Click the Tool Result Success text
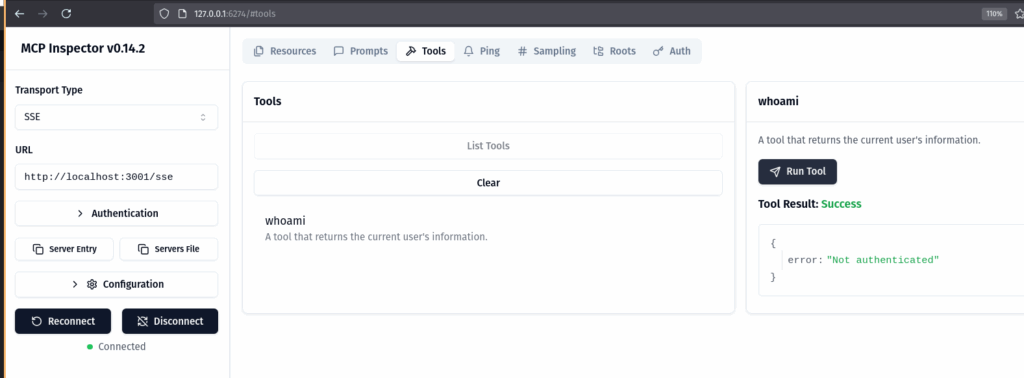Screen dimensions: 1024x378 (x=810, y=204)
